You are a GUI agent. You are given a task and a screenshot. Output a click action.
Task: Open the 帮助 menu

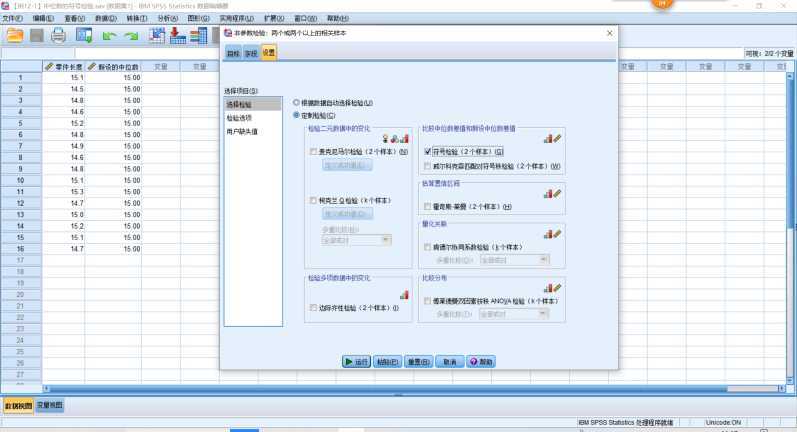tap(338, 18)
